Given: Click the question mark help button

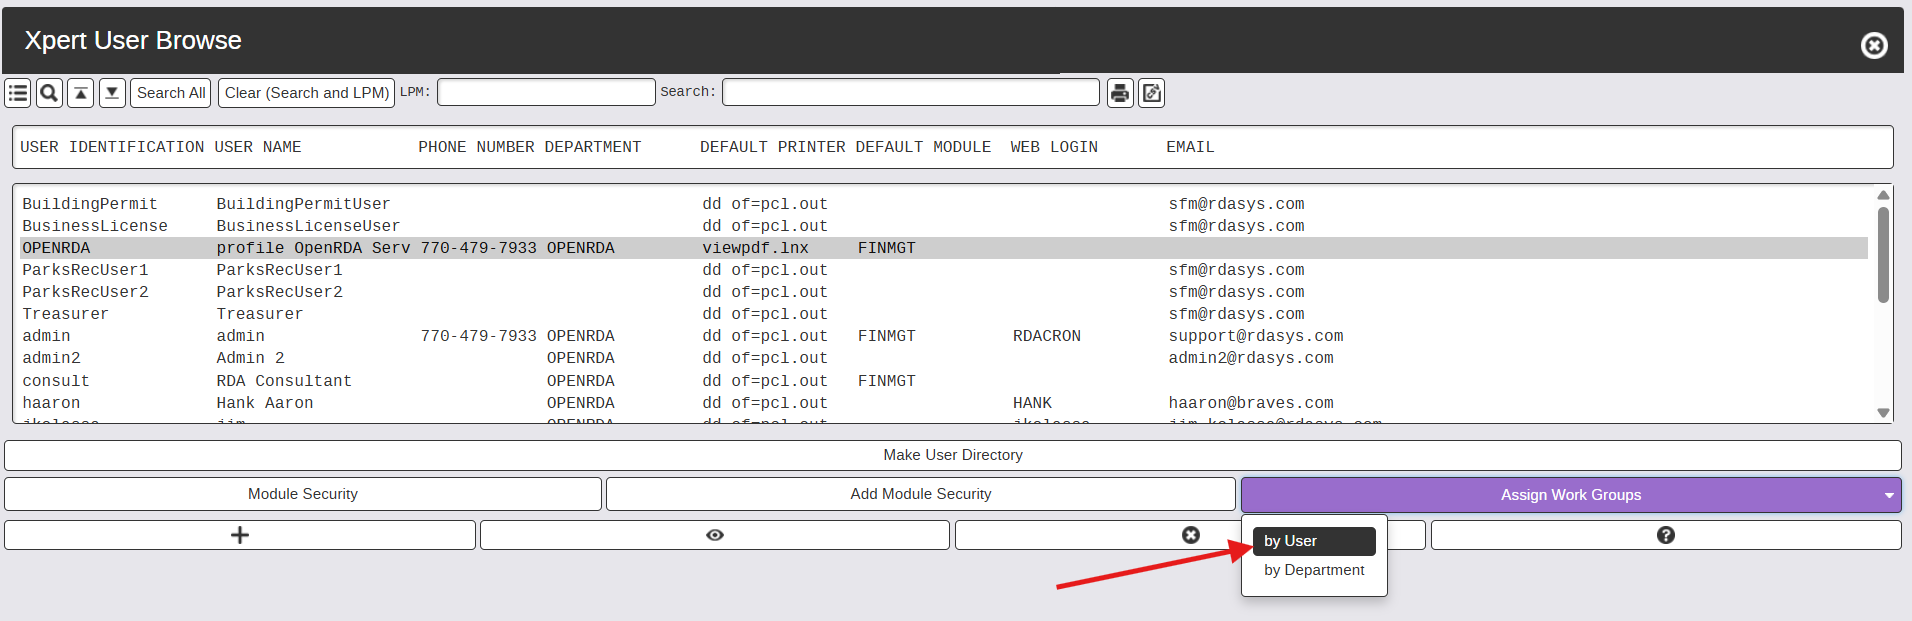Looking at the screenshot, I should tap(1666, 535).
